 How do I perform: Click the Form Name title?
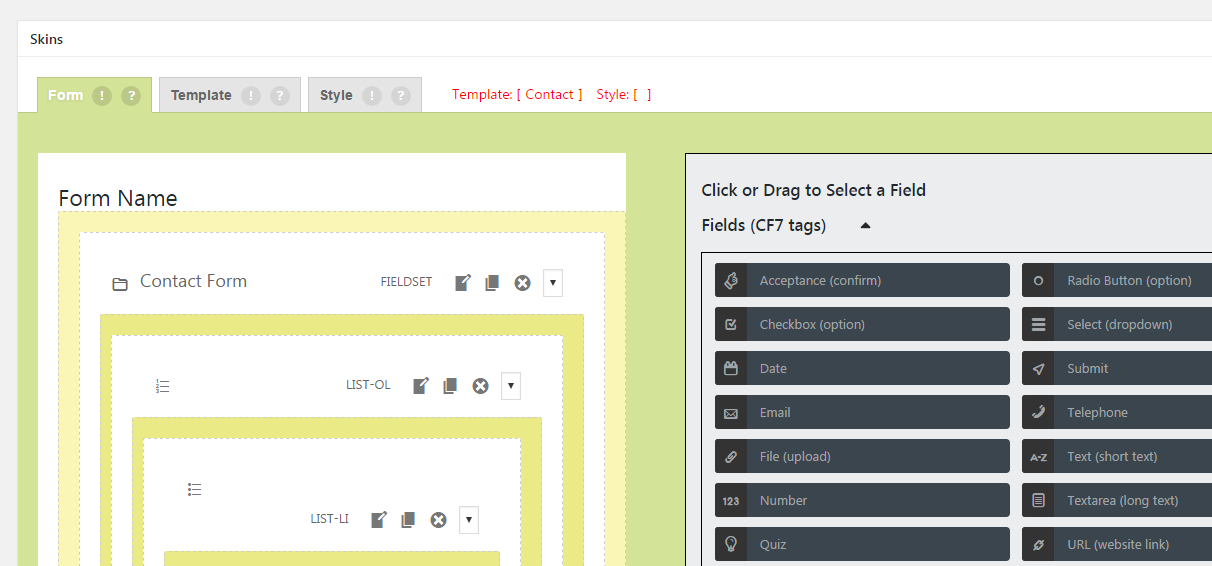(x=118, y=198)
